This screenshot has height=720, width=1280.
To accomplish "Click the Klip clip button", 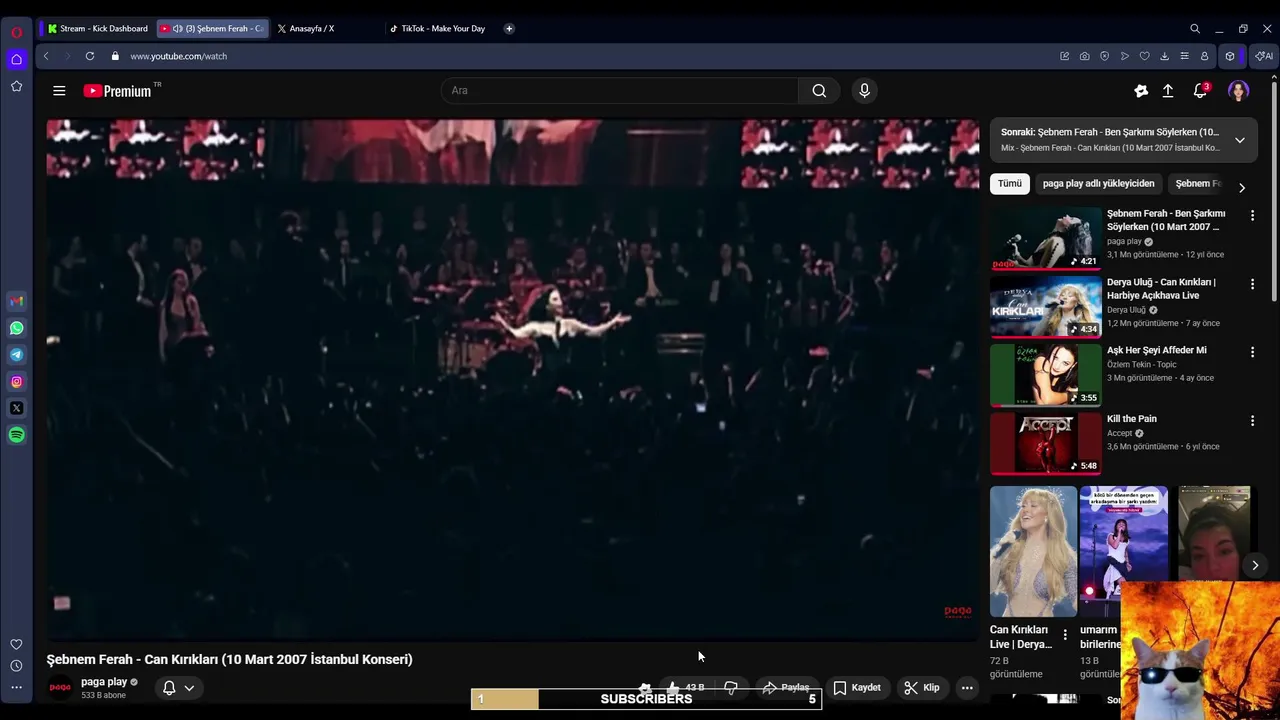I will pos(921,687).
